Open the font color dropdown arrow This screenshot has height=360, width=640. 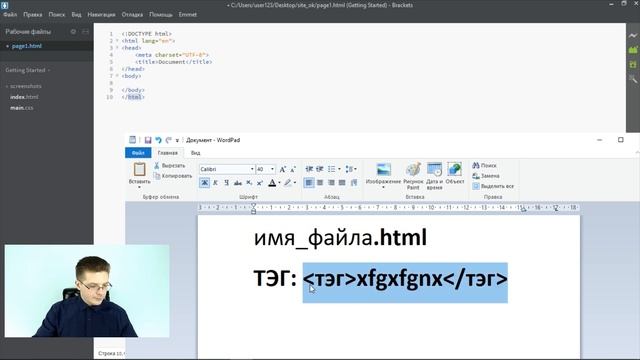(279, 183)
